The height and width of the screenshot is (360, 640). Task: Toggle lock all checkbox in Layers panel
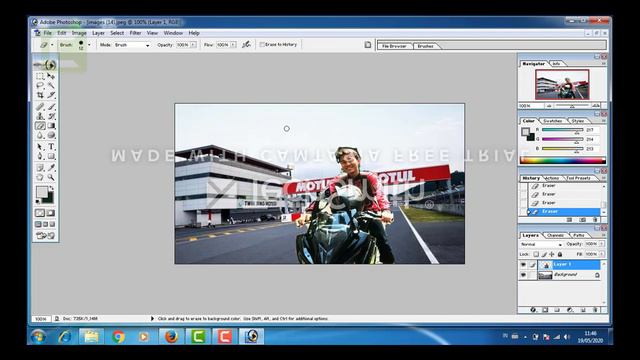[560, 254]
